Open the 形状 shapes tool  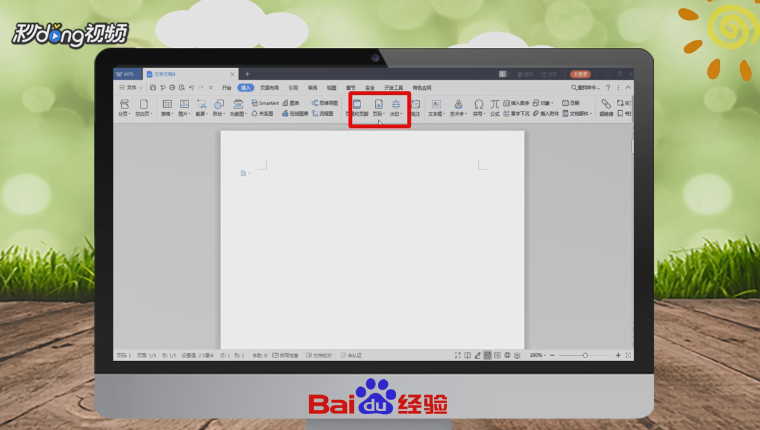coord(219,108)
